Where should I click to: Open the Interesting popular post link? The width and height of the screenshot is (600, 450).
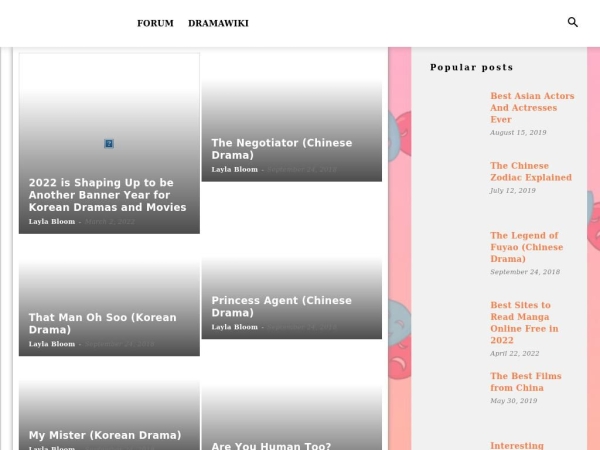[517, 445]
